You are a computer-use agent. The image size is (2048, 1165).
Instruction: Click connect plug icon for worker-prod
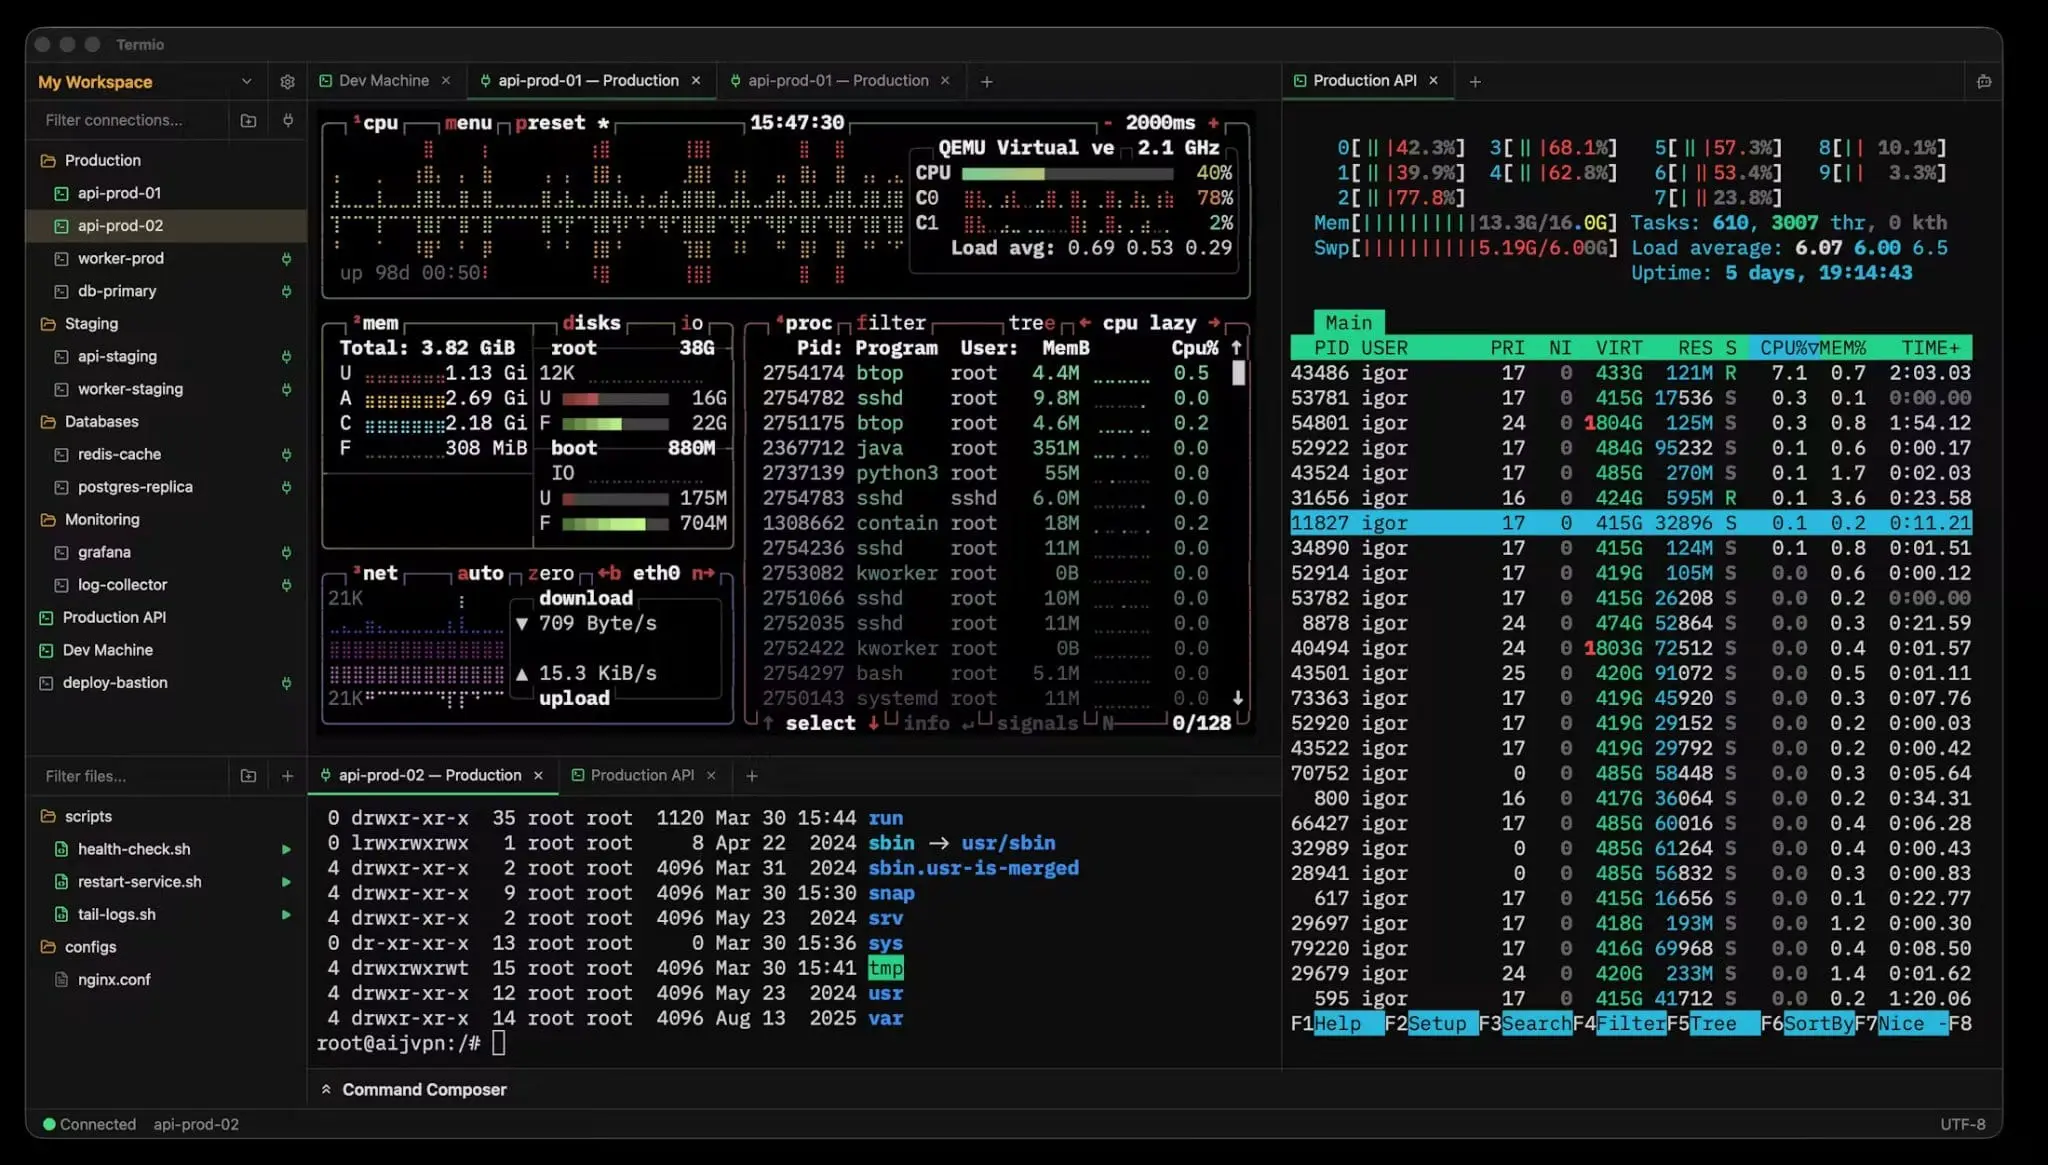pyautogui.click(x=286, y=259)
